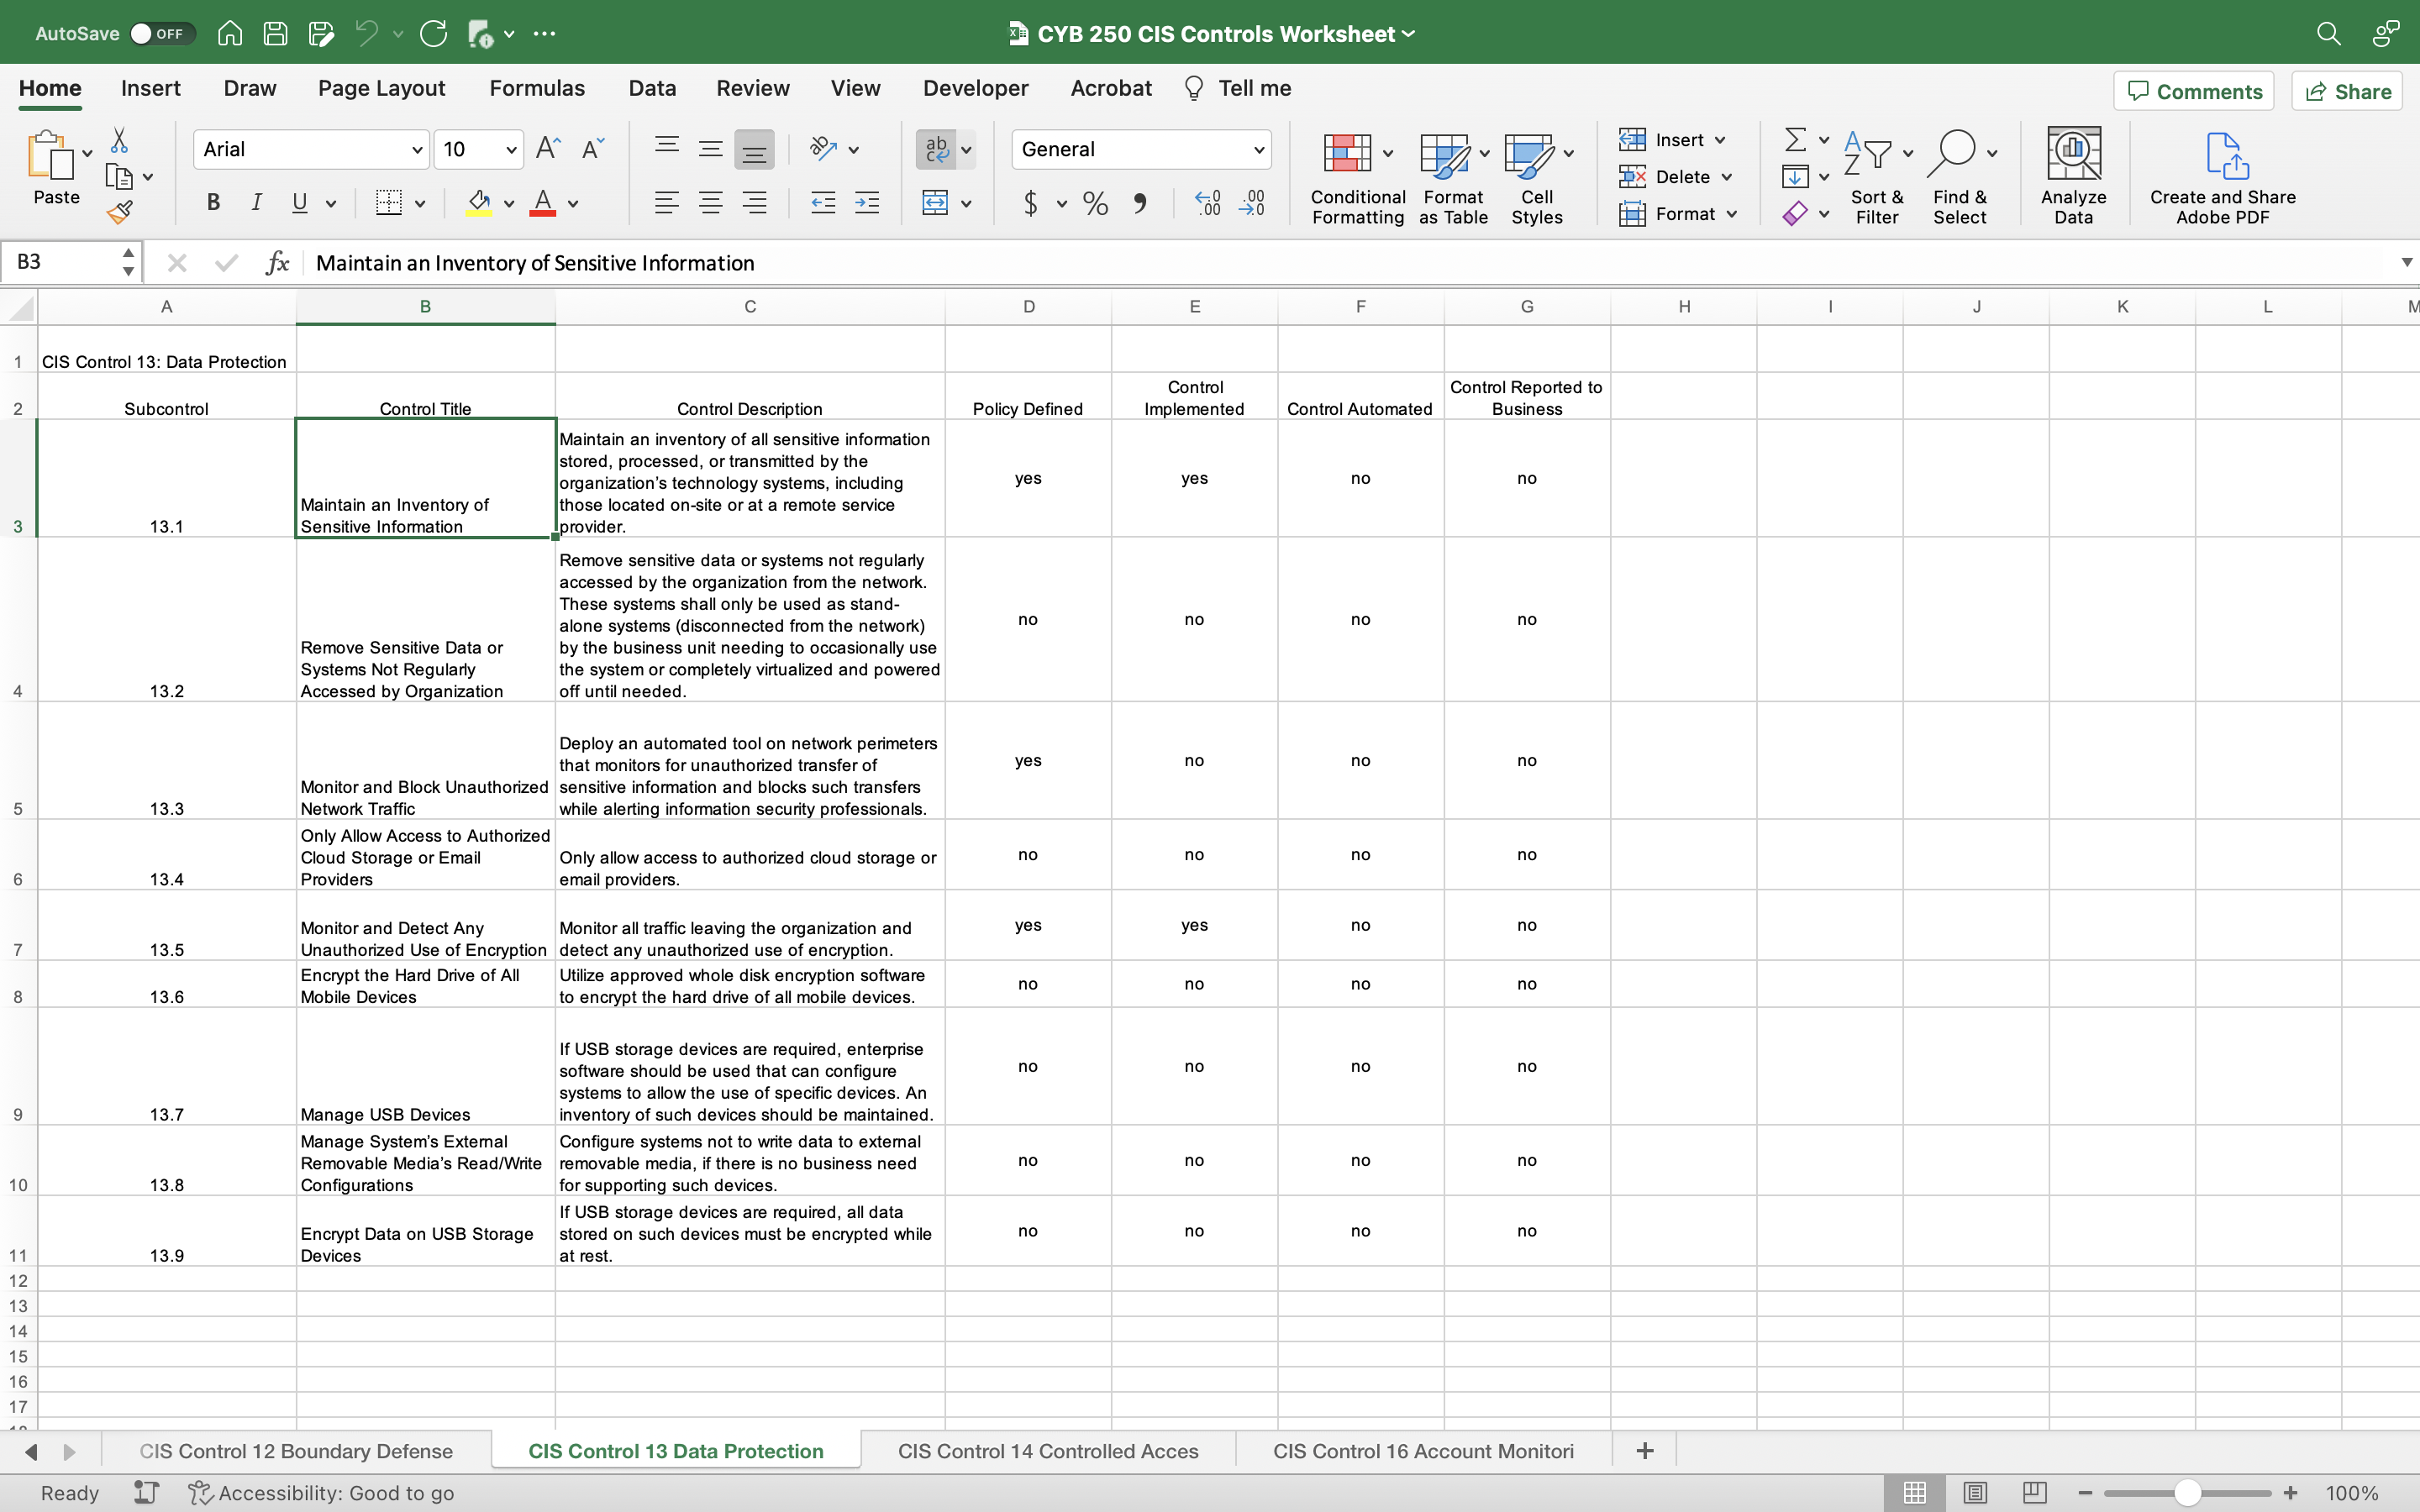Viewport: 2420px width, 1512px height.
Task: Click the Share button
Action: click(x=2346, y=91)
